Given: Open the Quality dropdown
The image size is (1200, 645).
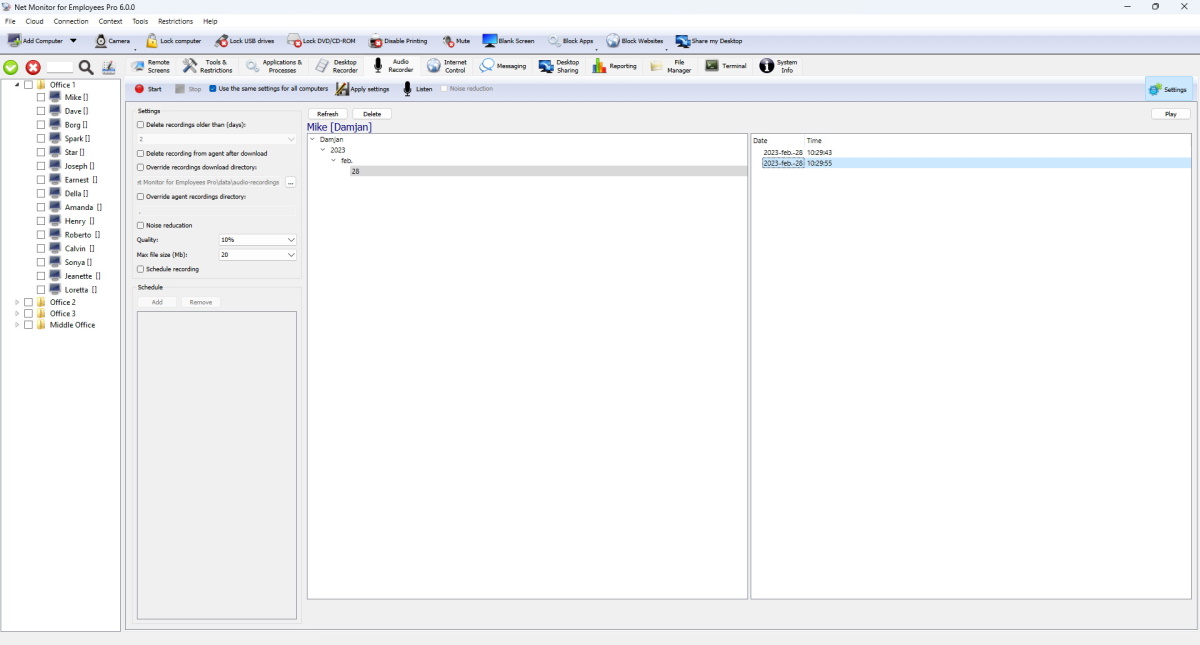Looking at the screenshot, I should coord(258,240).
